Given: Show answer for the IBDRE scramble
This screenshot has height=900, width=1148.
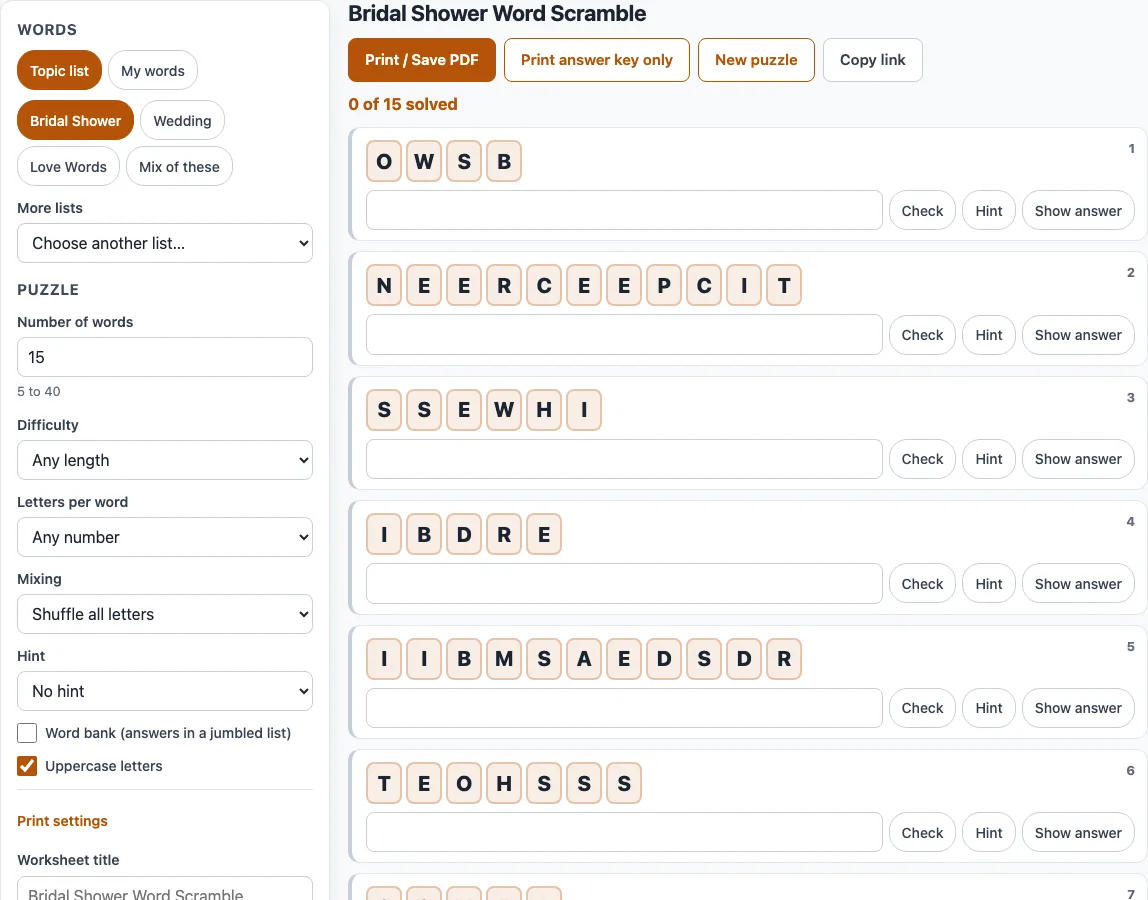Looking at the screenshot, I should click(x=1078, y=584).
